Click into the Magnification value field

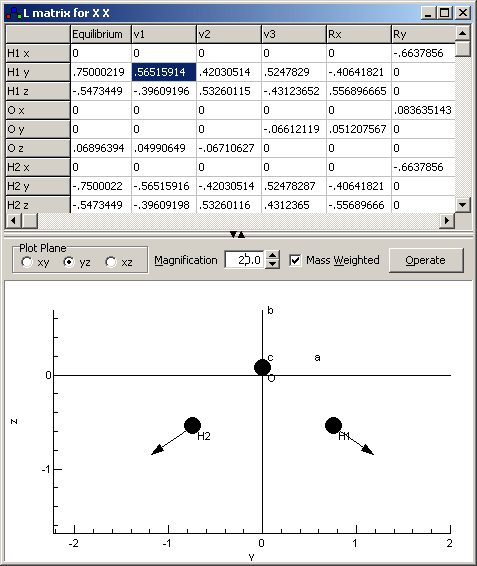click(x=244, y=260)
